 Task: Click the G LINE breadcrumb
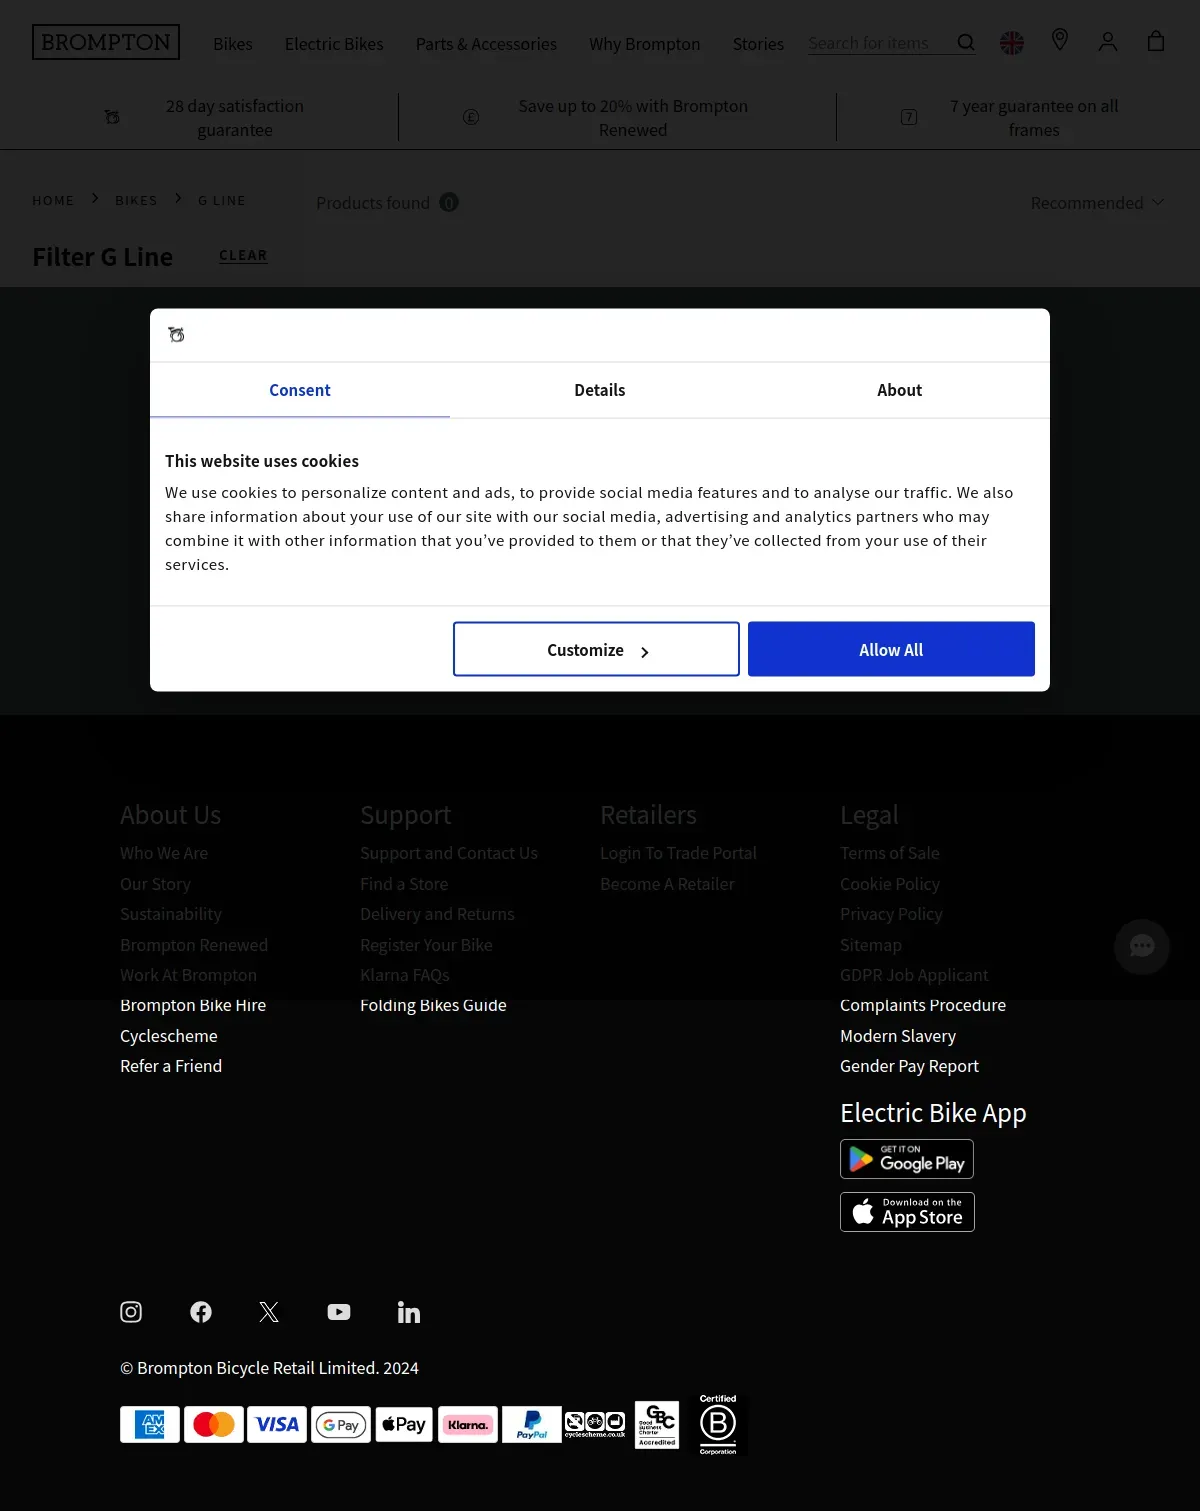[222, 200]
